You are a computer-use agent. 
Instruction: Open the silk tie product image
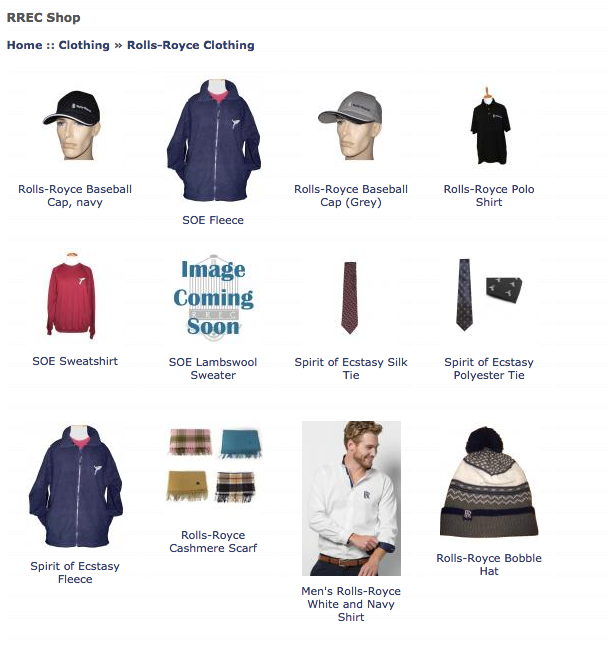[x=350, y=297]
